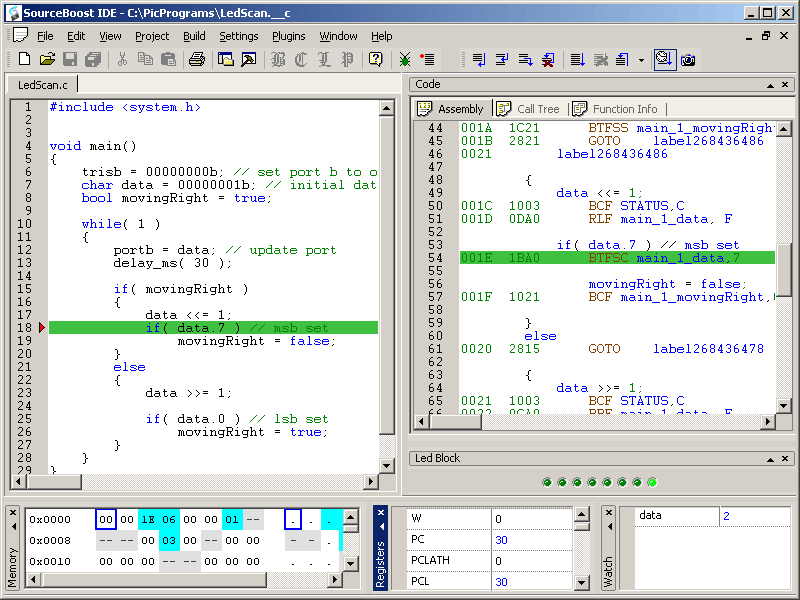Close the Led Block panel
This screenshot has width=800, height=600.
click(785, 459)
